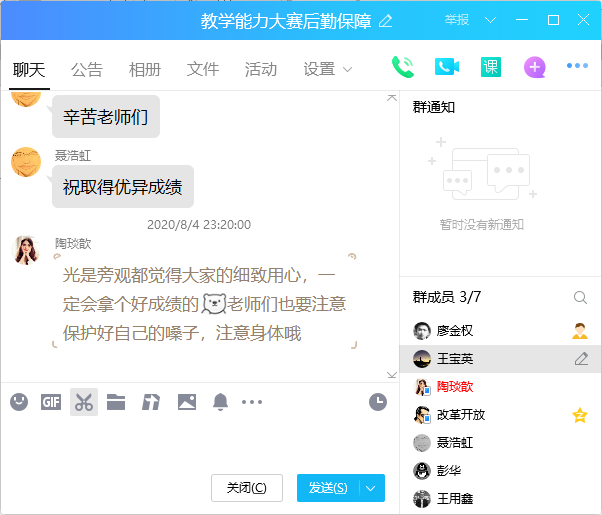The width and height of the screenshot is (602, 515).
Task: Start a group video call
Action: coord(446,67)
